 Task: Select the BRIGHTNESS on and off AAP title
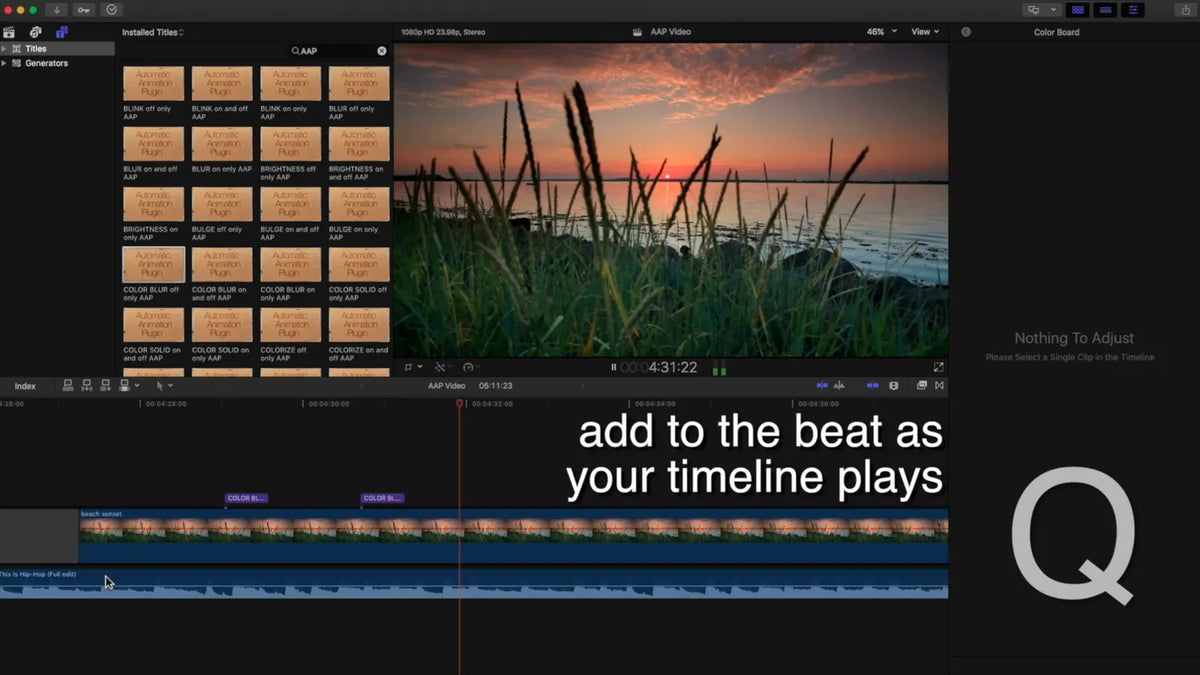(x=359, y=144)
